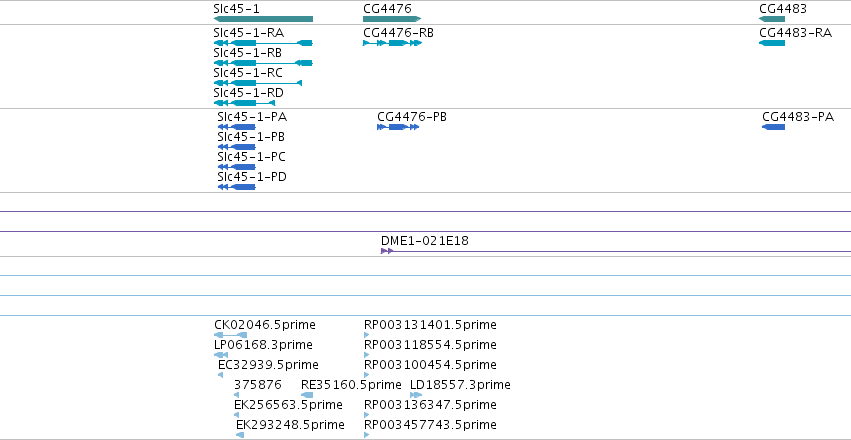Click the Slc45-1-RA label text

[249, 33]
